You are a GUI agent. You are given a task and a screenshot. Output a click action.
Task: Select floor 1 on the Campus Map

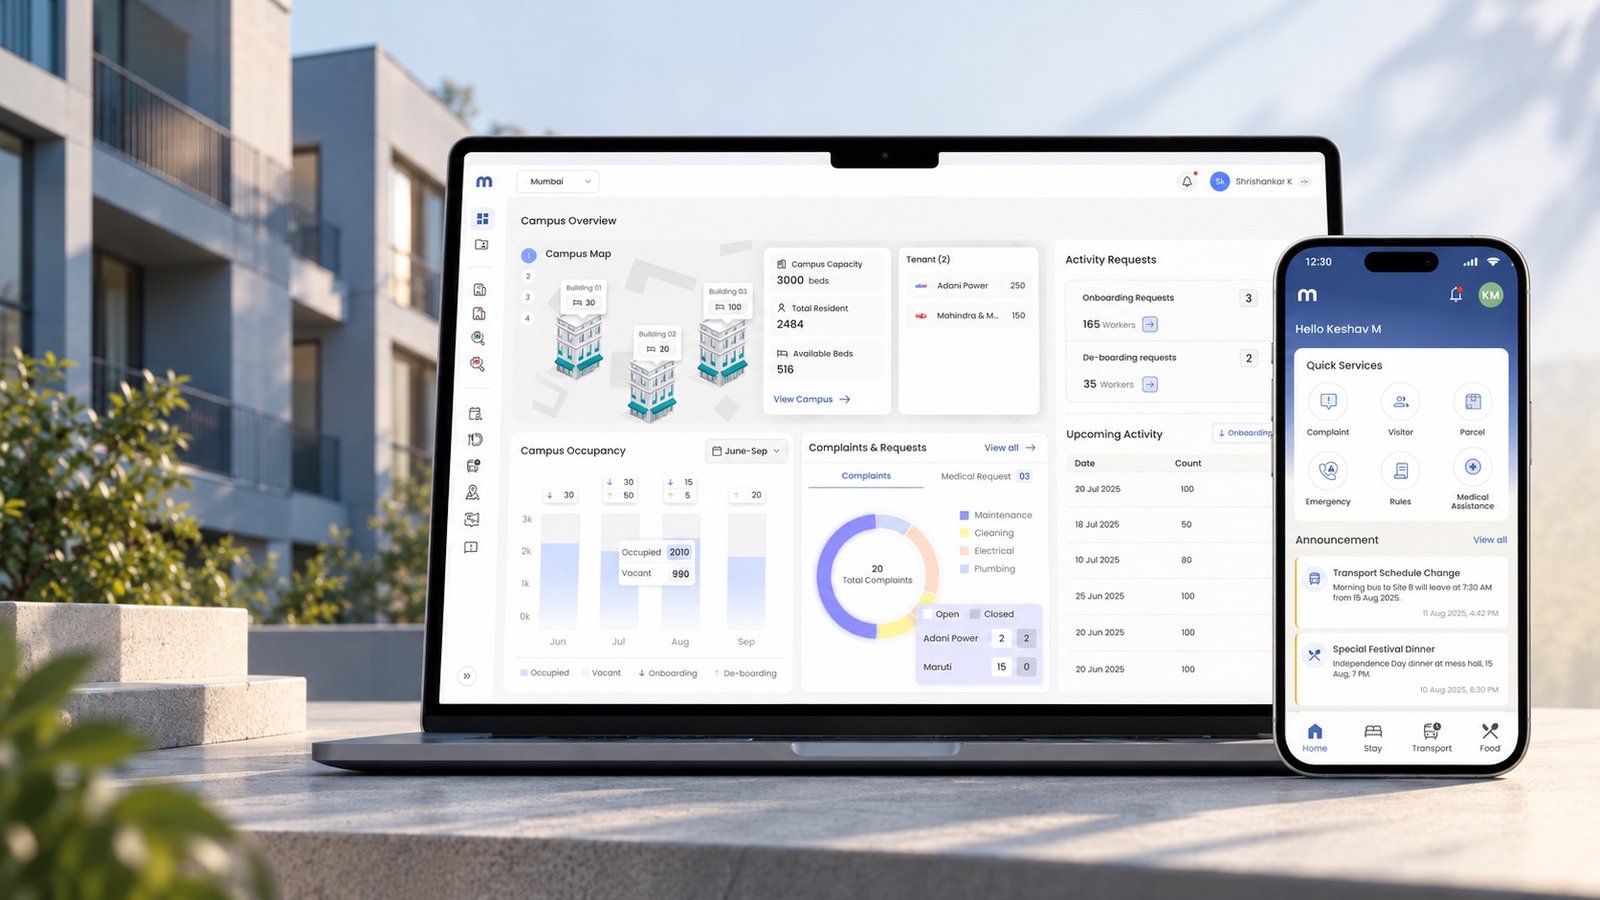click(529, 255)
